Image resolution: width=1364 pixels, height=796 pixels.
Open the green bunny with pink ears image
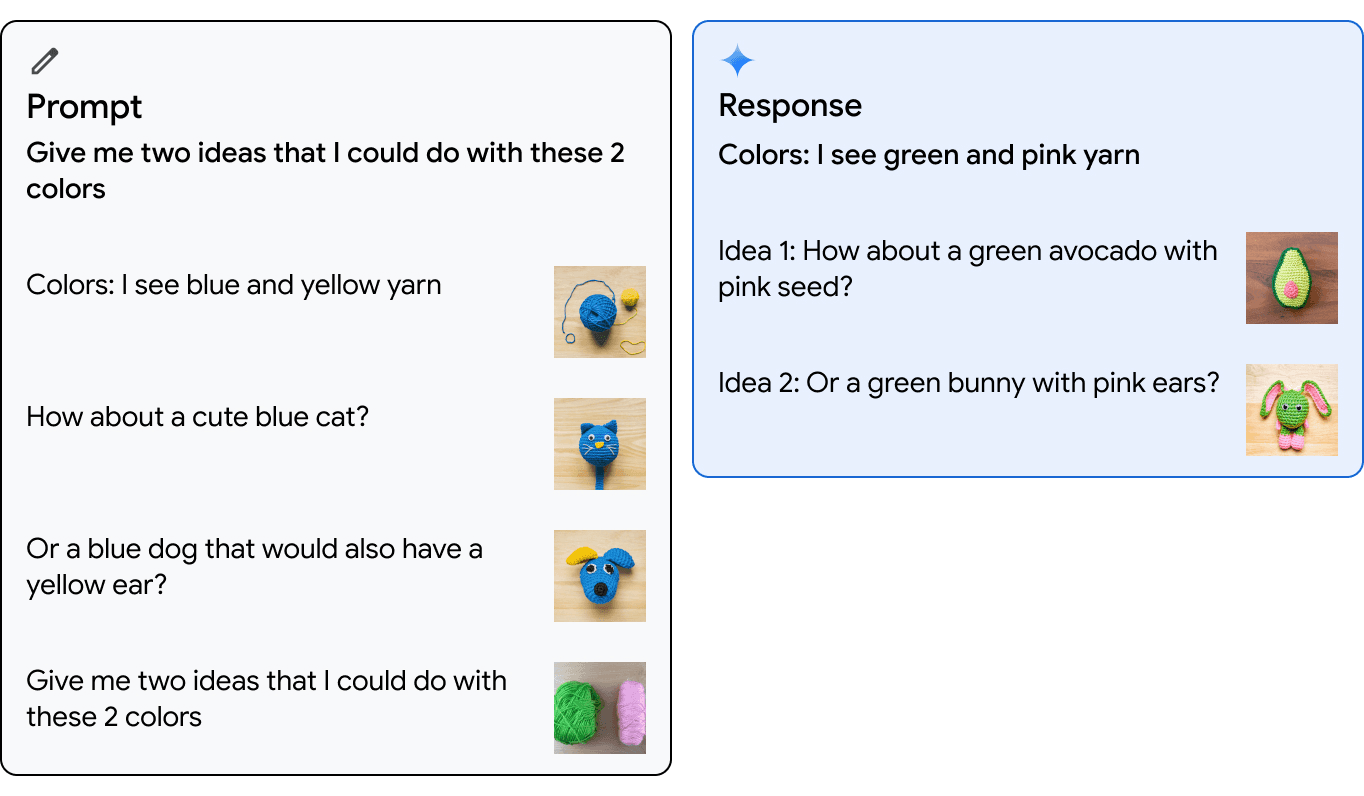coord(1291,410)
